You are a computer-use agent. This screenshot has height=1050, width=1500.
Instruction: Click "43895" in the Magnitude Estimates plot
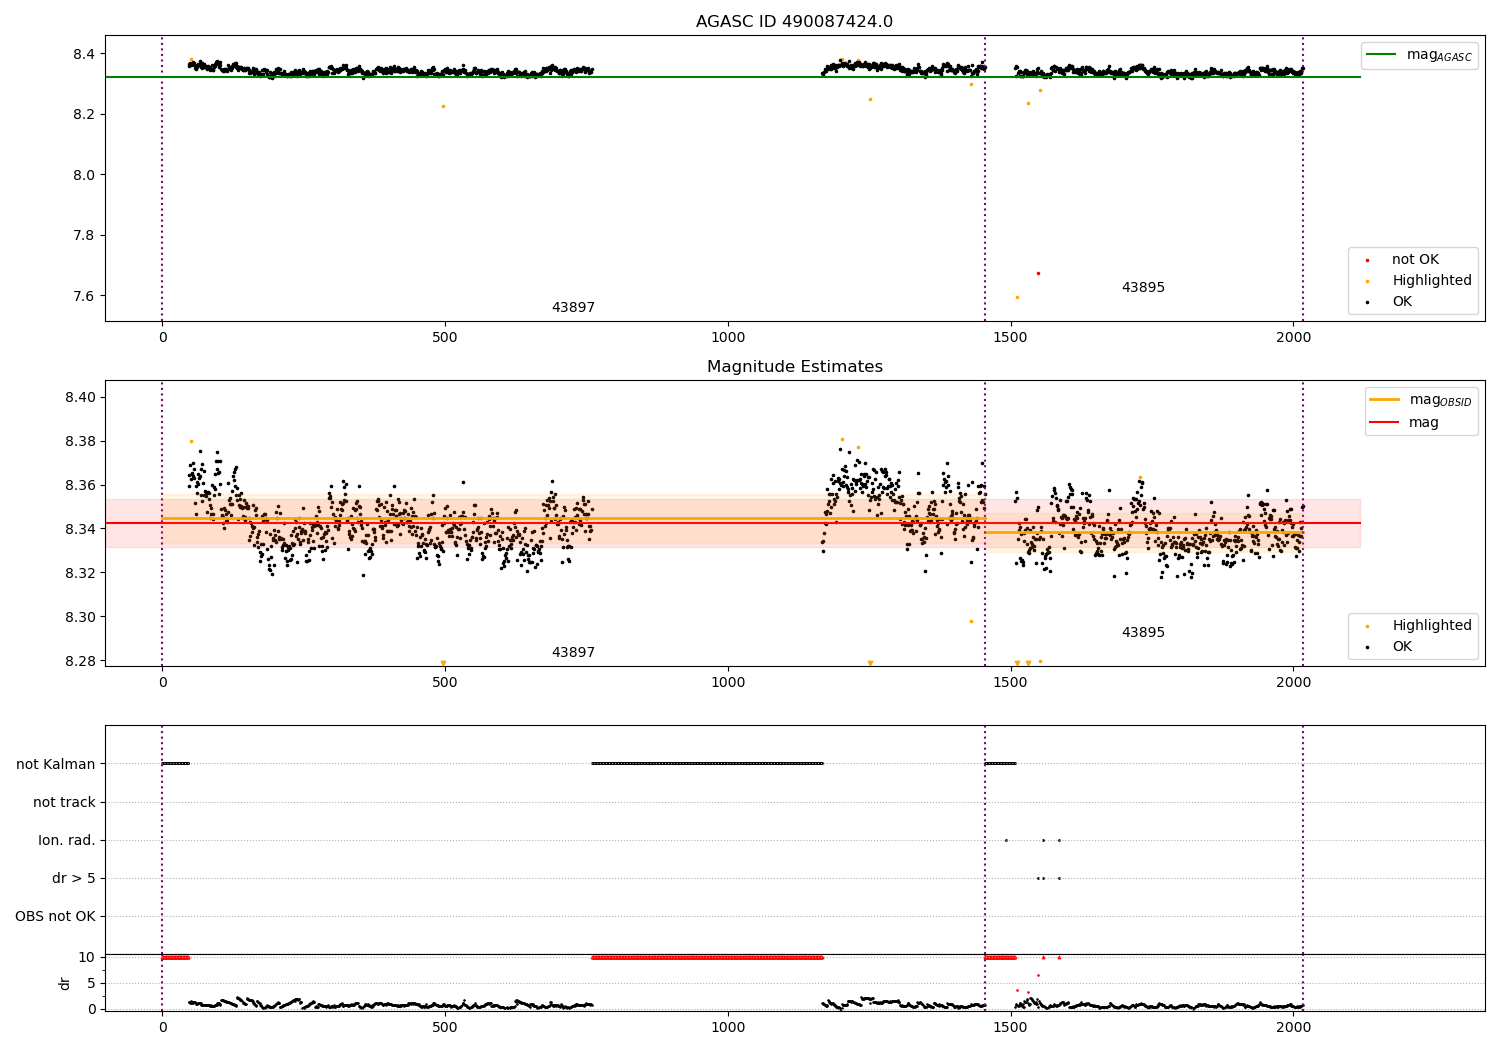[x=1143, y=633]
